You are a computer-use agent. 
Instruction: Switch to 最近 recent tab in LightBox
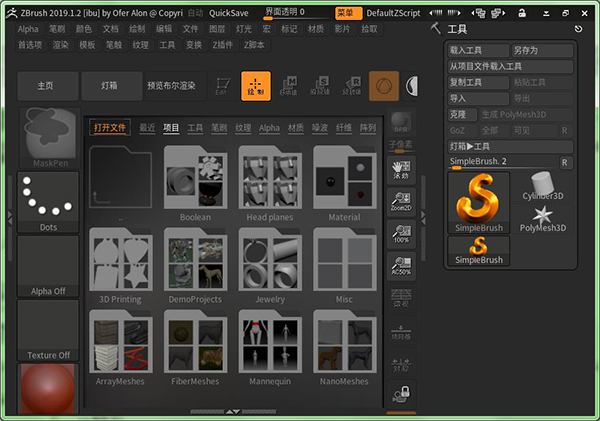[147, 128]
